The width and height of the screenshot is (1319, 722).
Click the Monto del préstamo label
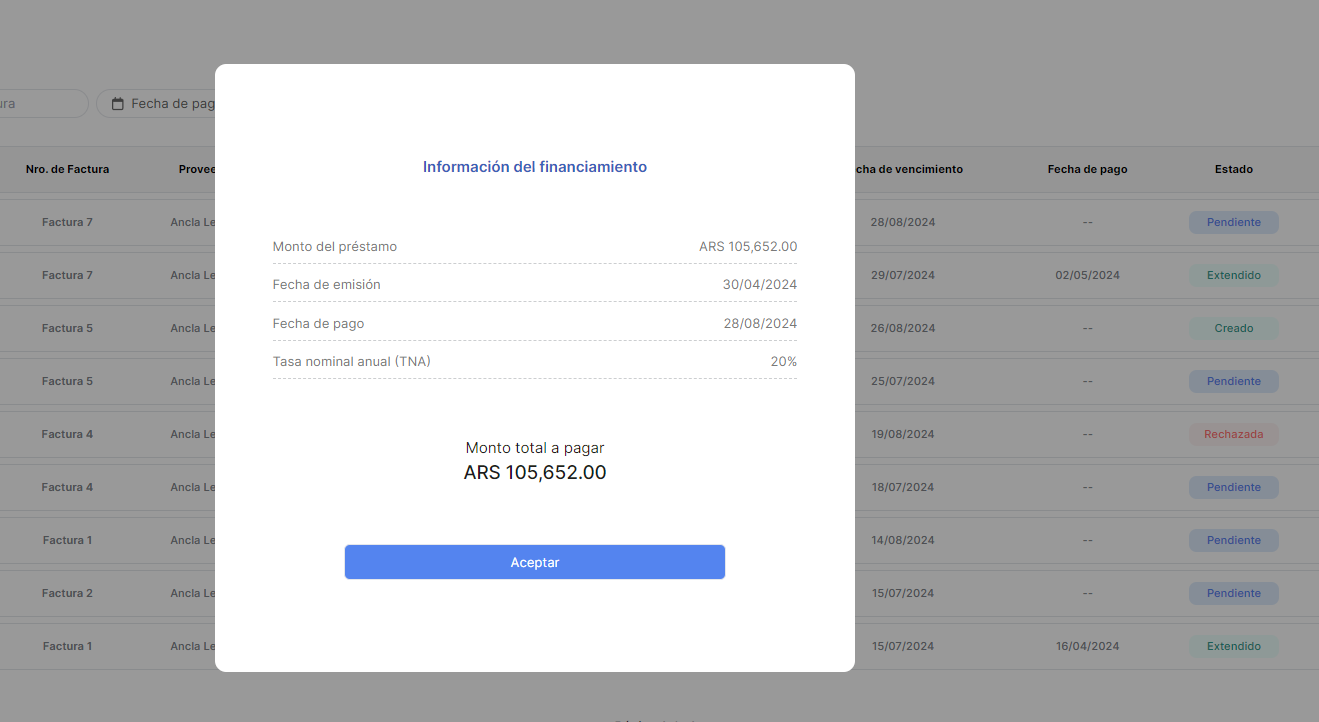coord(334,246)
